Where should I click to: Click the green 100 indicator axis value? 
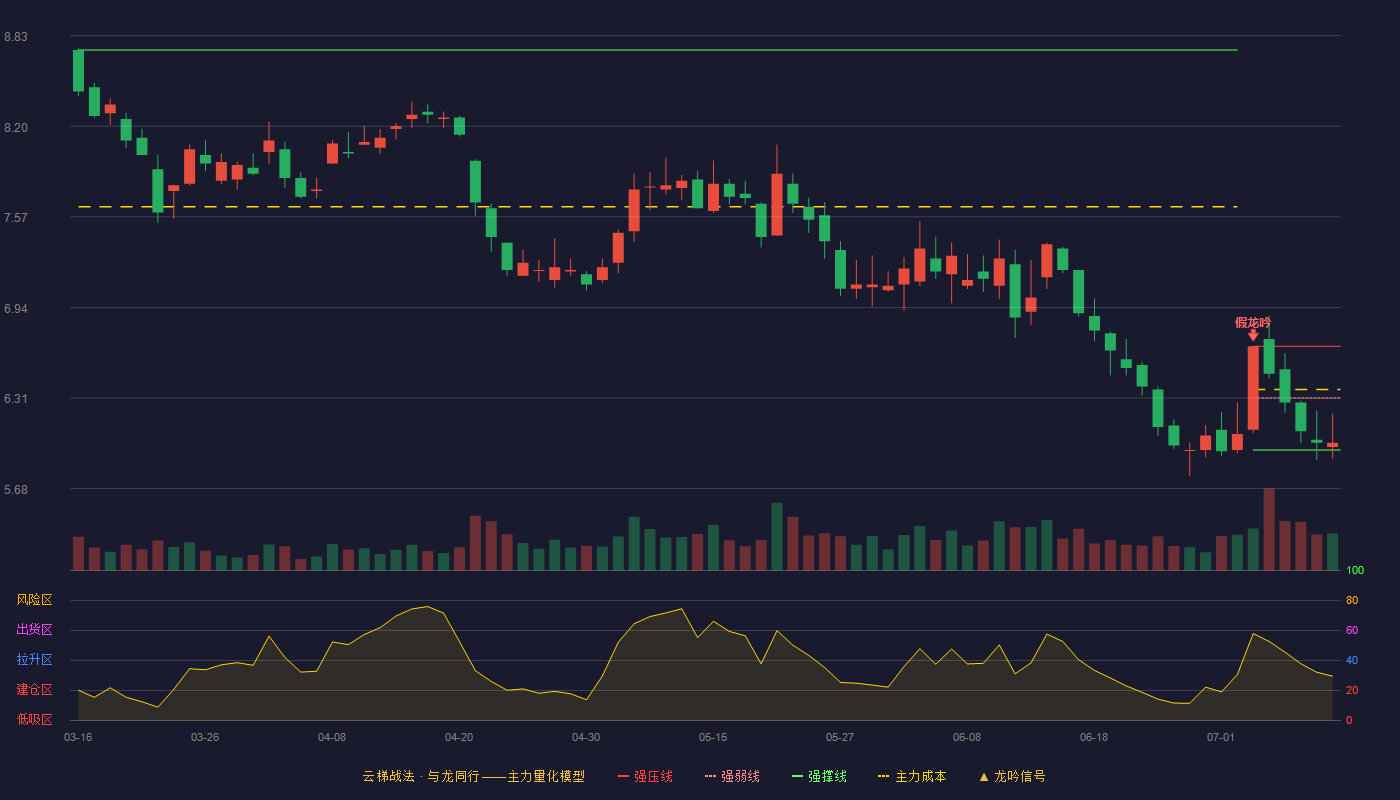[x=1355, y=571]
